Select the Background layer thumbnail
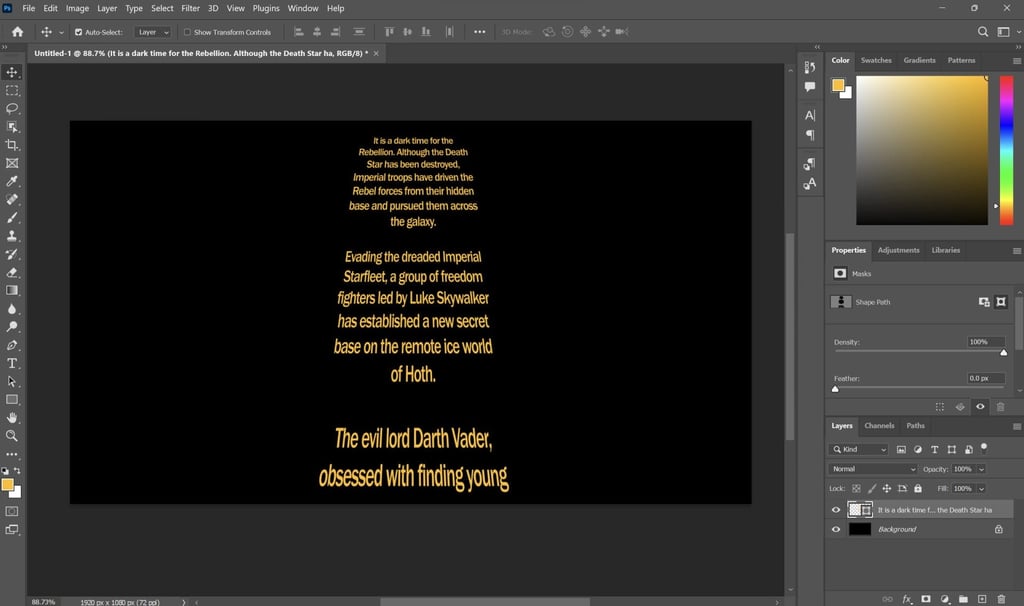The width and height of the screenshot is (1024, 606). pos(859,530)
